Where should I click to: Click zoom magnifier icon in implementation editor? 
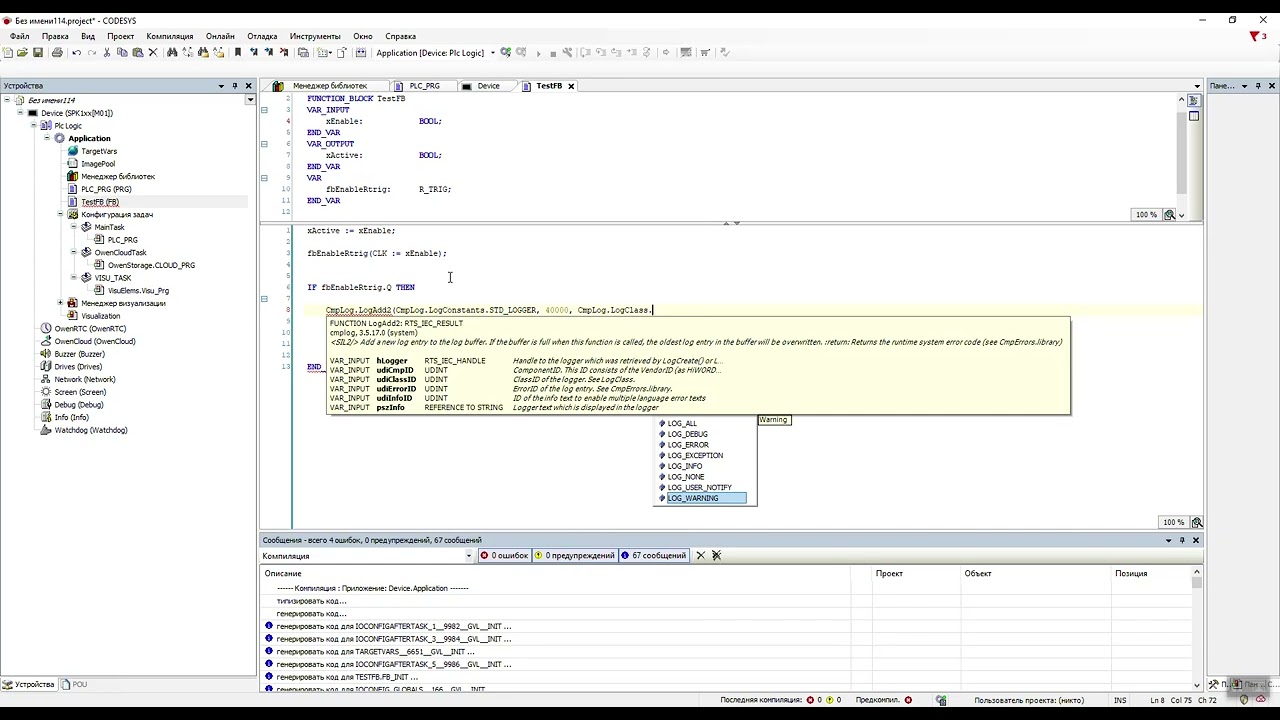pyautogui.click(x=1197, y=522)
